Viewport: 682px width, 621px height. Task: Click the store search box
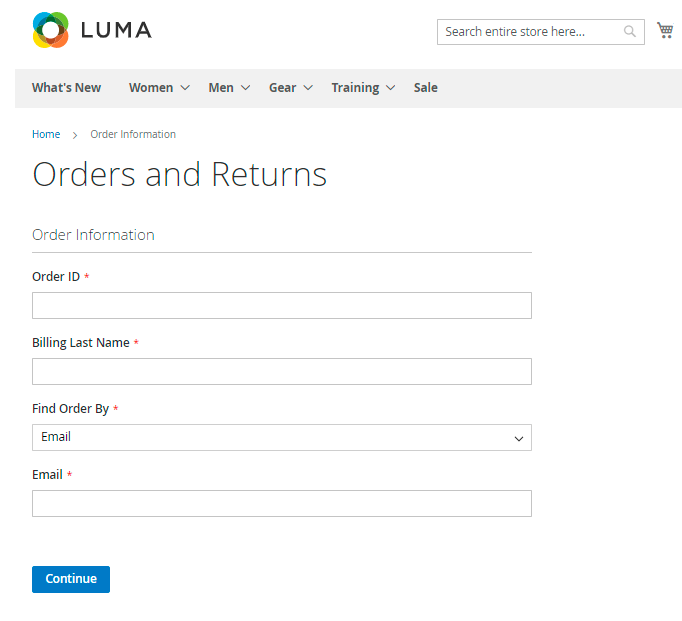pos(528,32)
